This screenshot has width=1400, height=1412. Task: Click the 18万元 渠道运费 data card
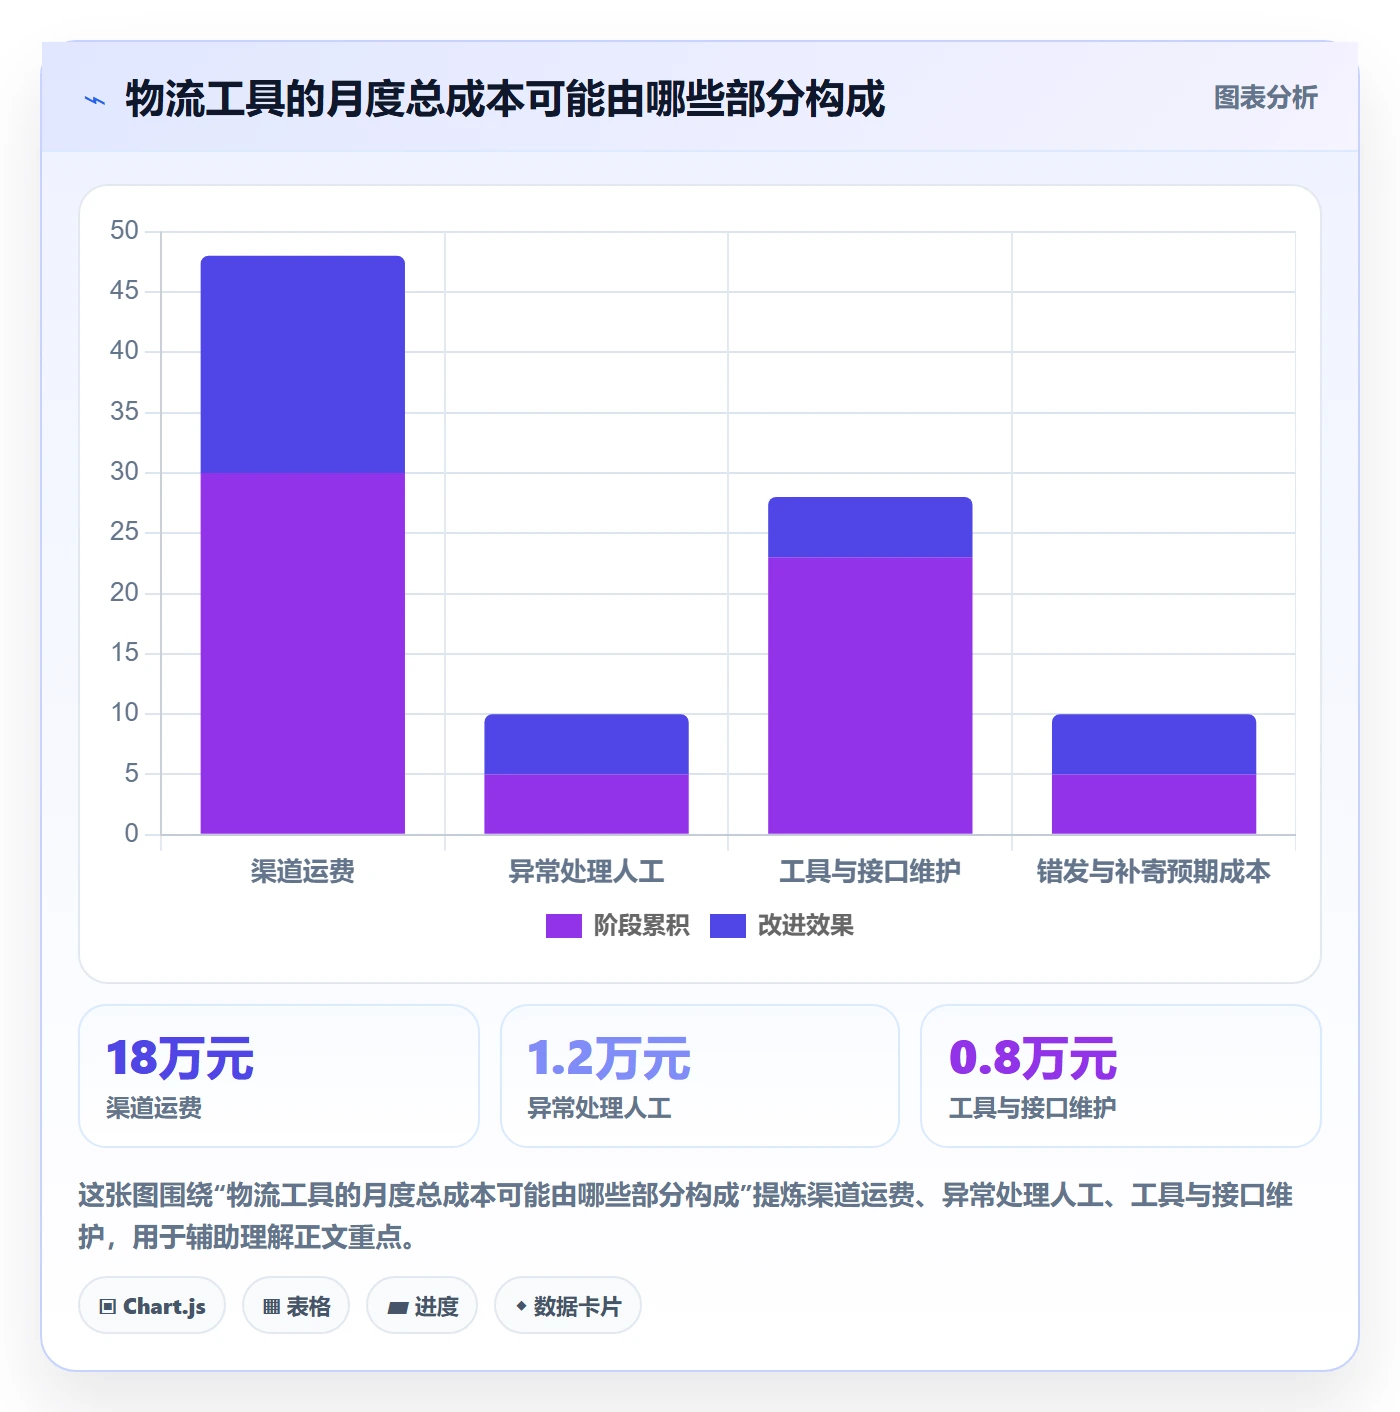[x=279, y=1076]
